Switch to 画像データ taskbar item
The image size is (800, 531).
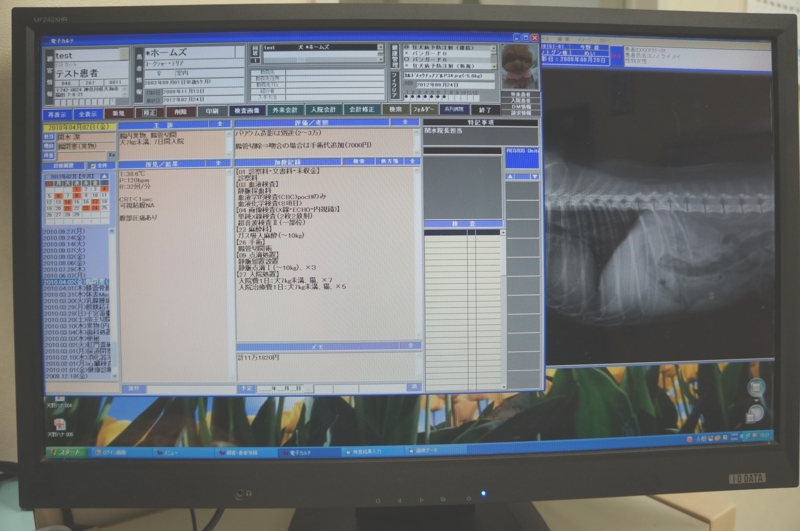click(435, 451)
